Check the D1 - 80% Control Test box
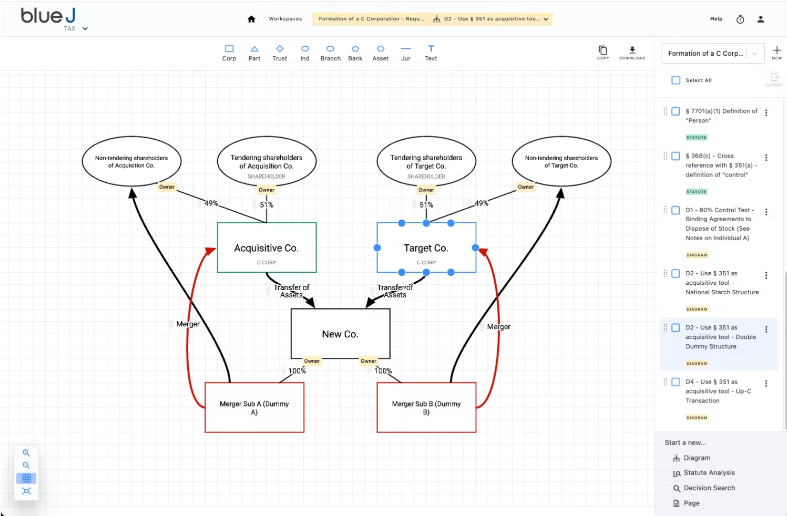787x516 pixels. coord(676,210)
